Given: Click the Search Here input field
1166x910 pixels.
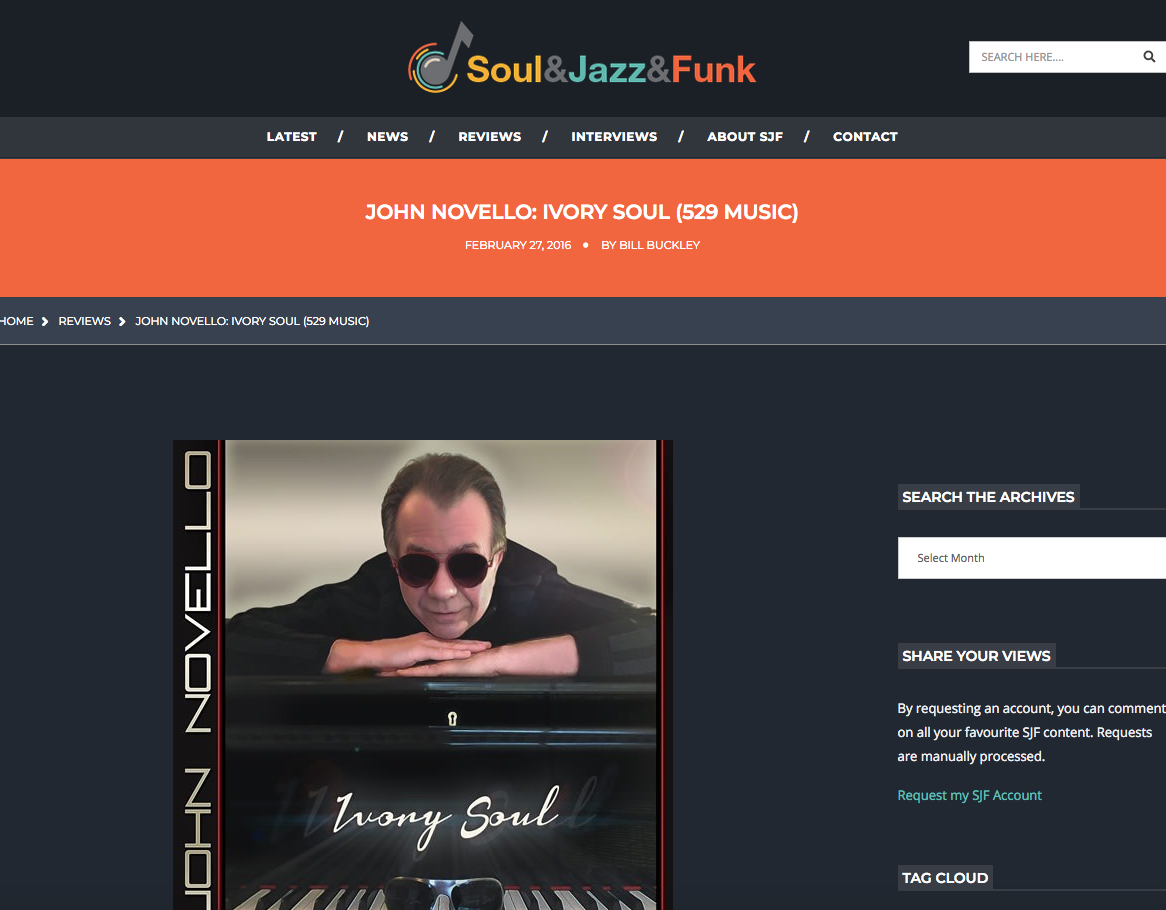Looking at the screenshot, I should pyautogui.click(x=1052, y=57).
